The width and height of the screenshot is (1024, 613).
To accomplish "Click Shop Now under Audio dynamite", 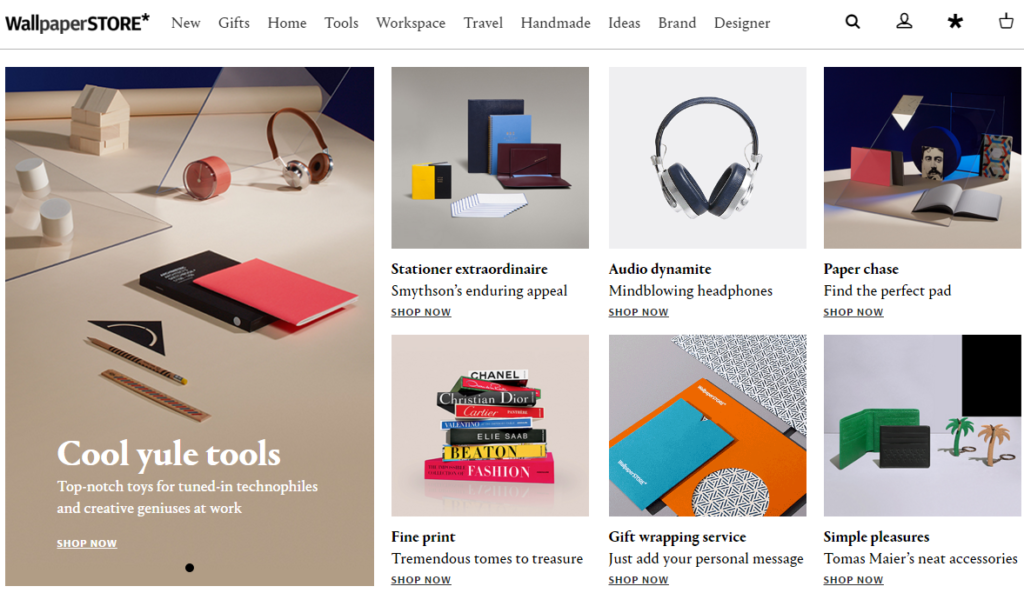I will (x=639, y=312).
